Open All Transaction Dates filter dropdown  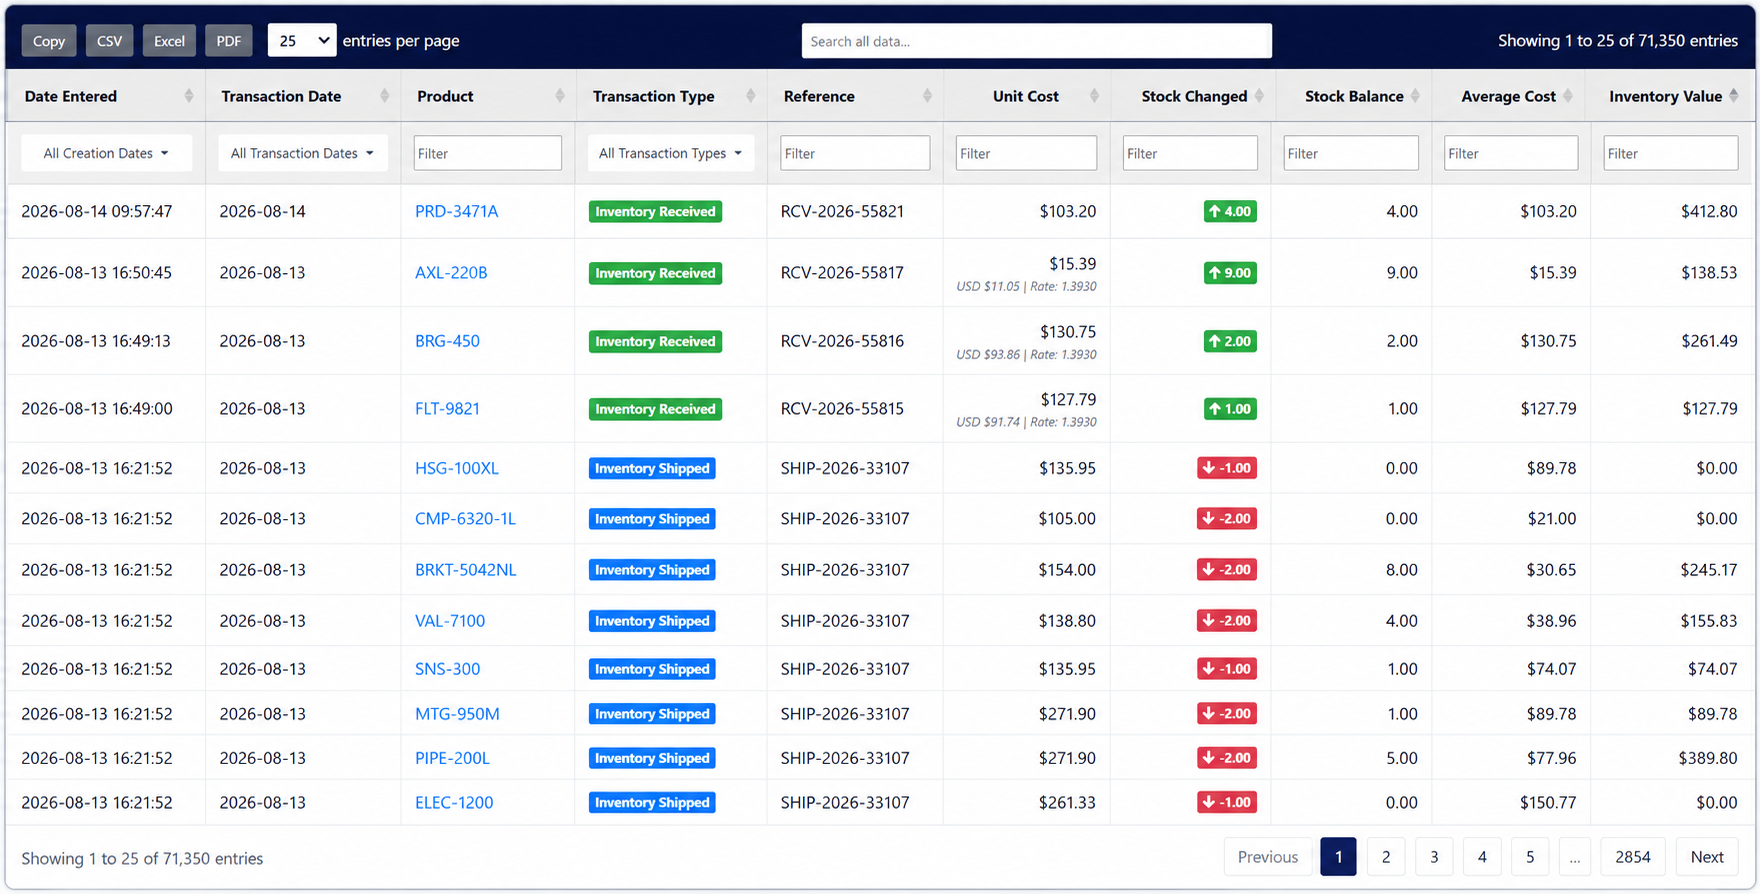[x=302, y=153]
